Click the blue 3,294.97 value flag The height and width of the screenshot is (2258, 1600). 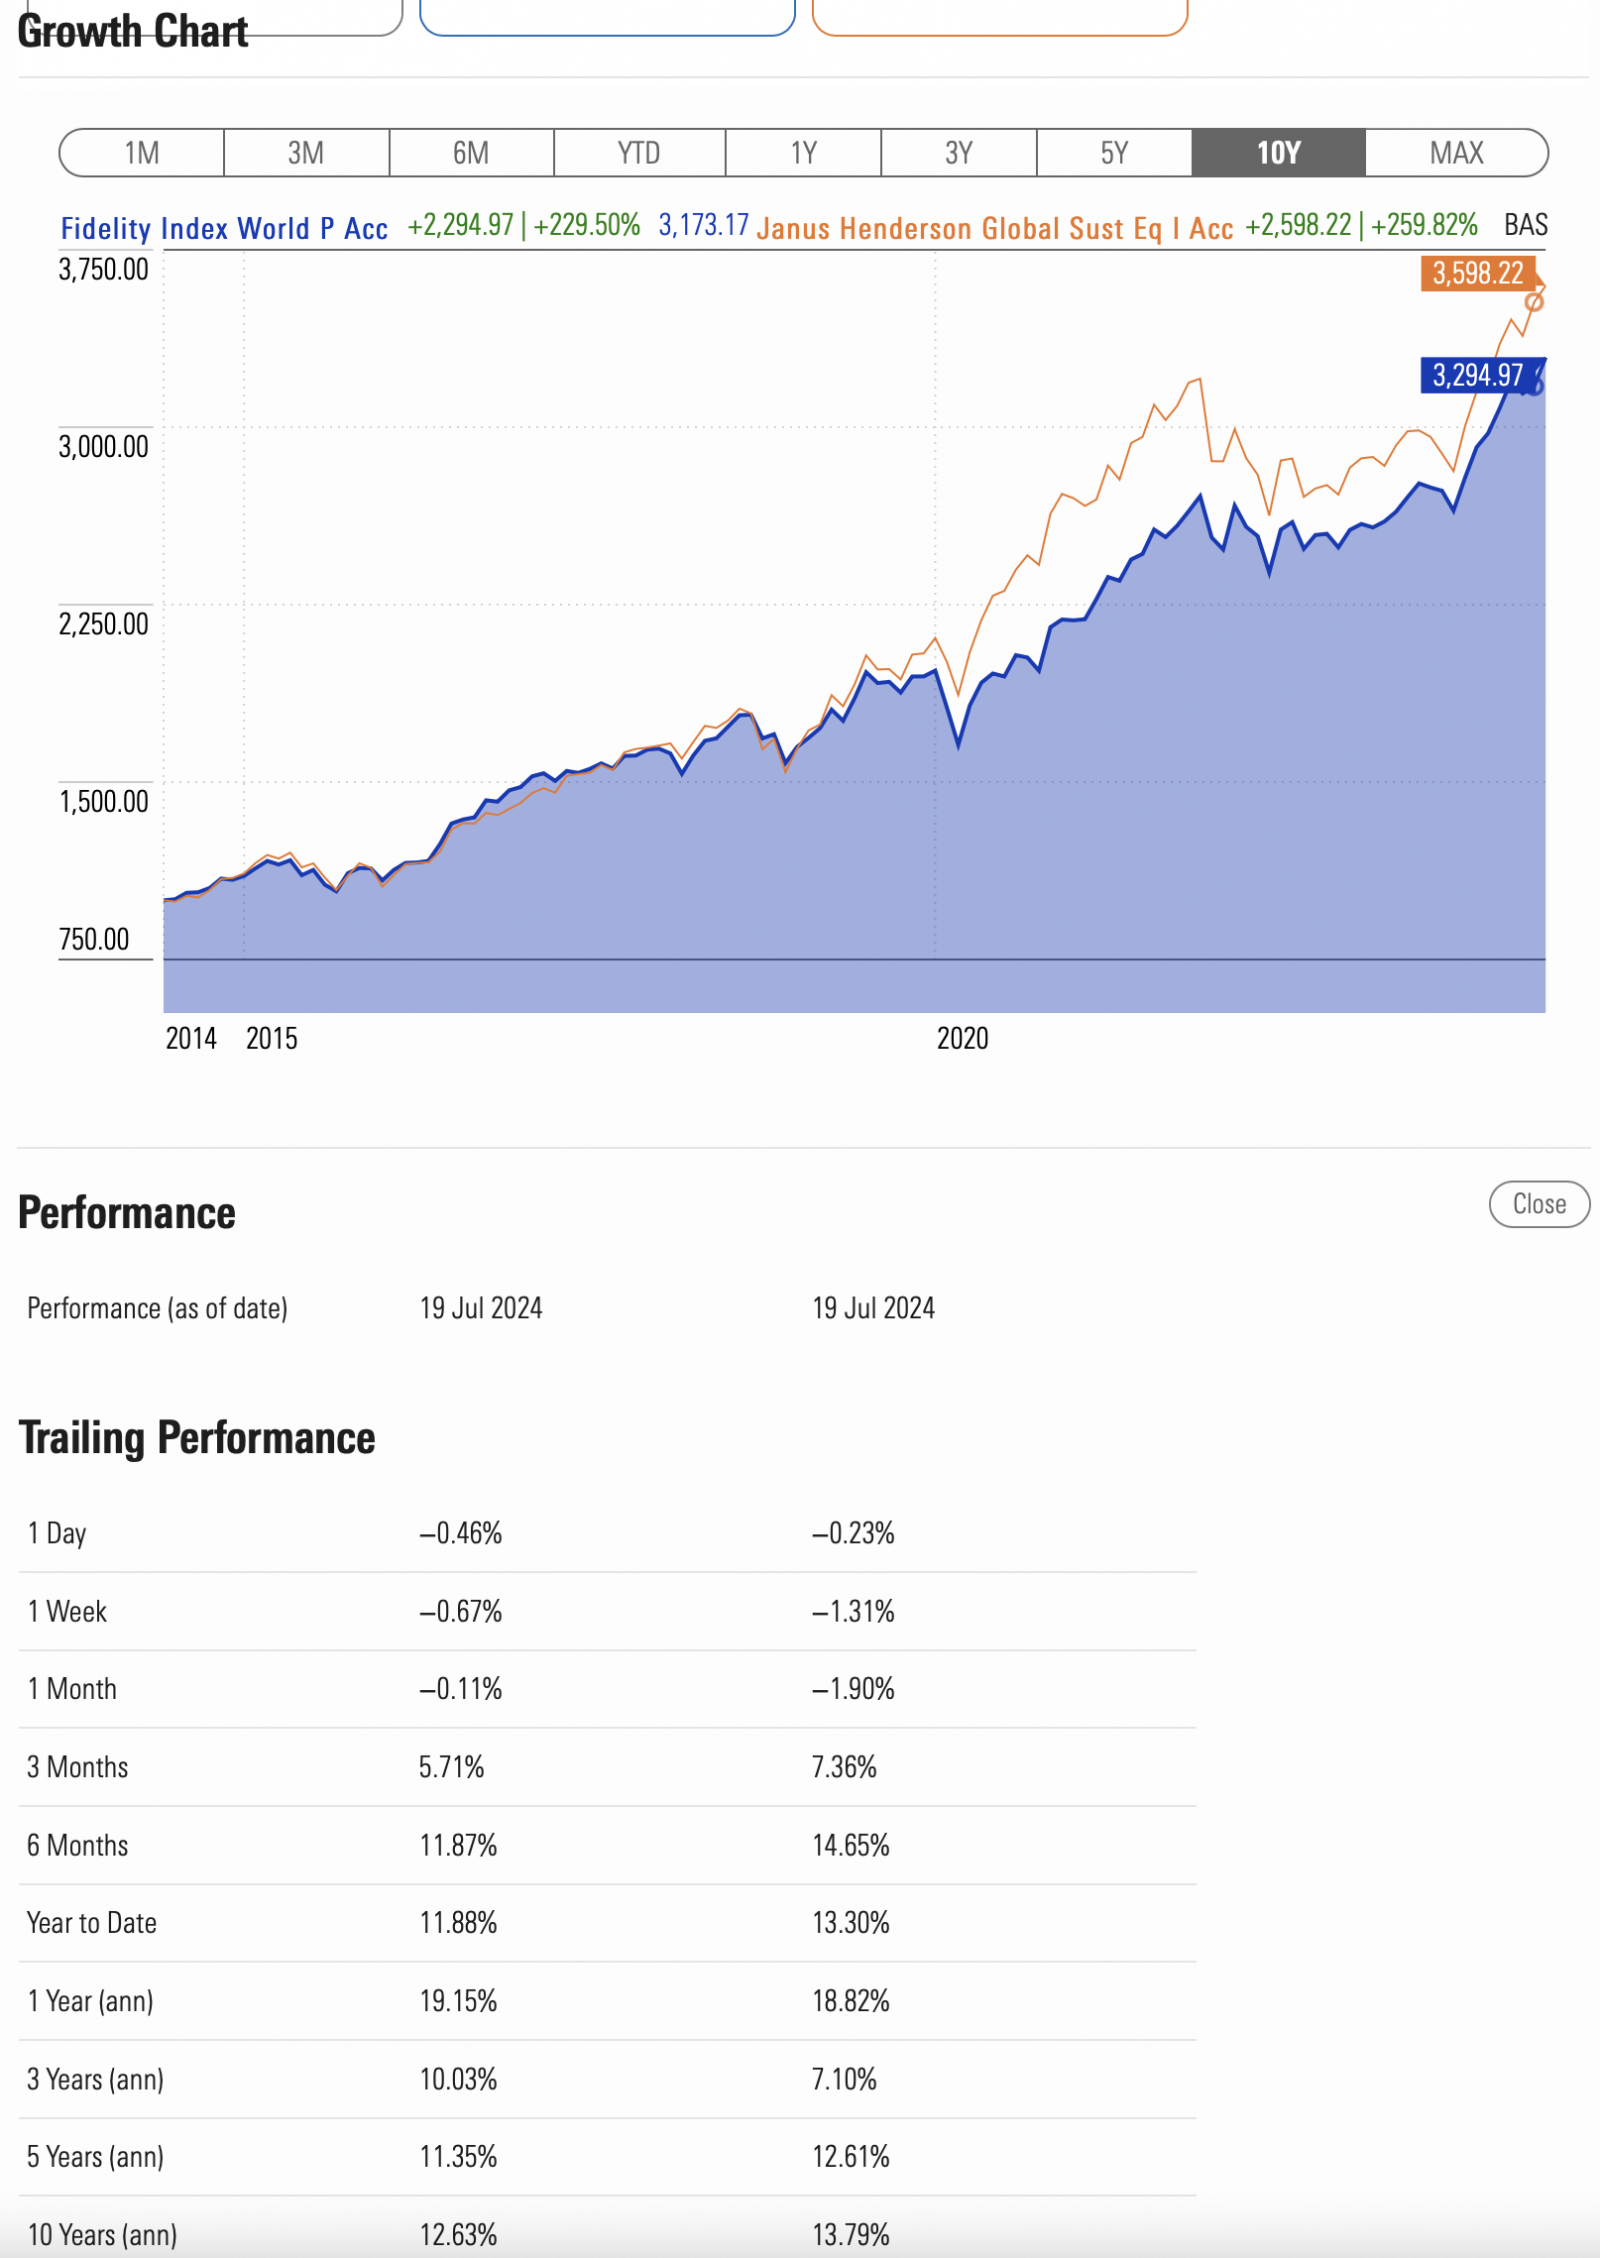(x=1477, y=376)
